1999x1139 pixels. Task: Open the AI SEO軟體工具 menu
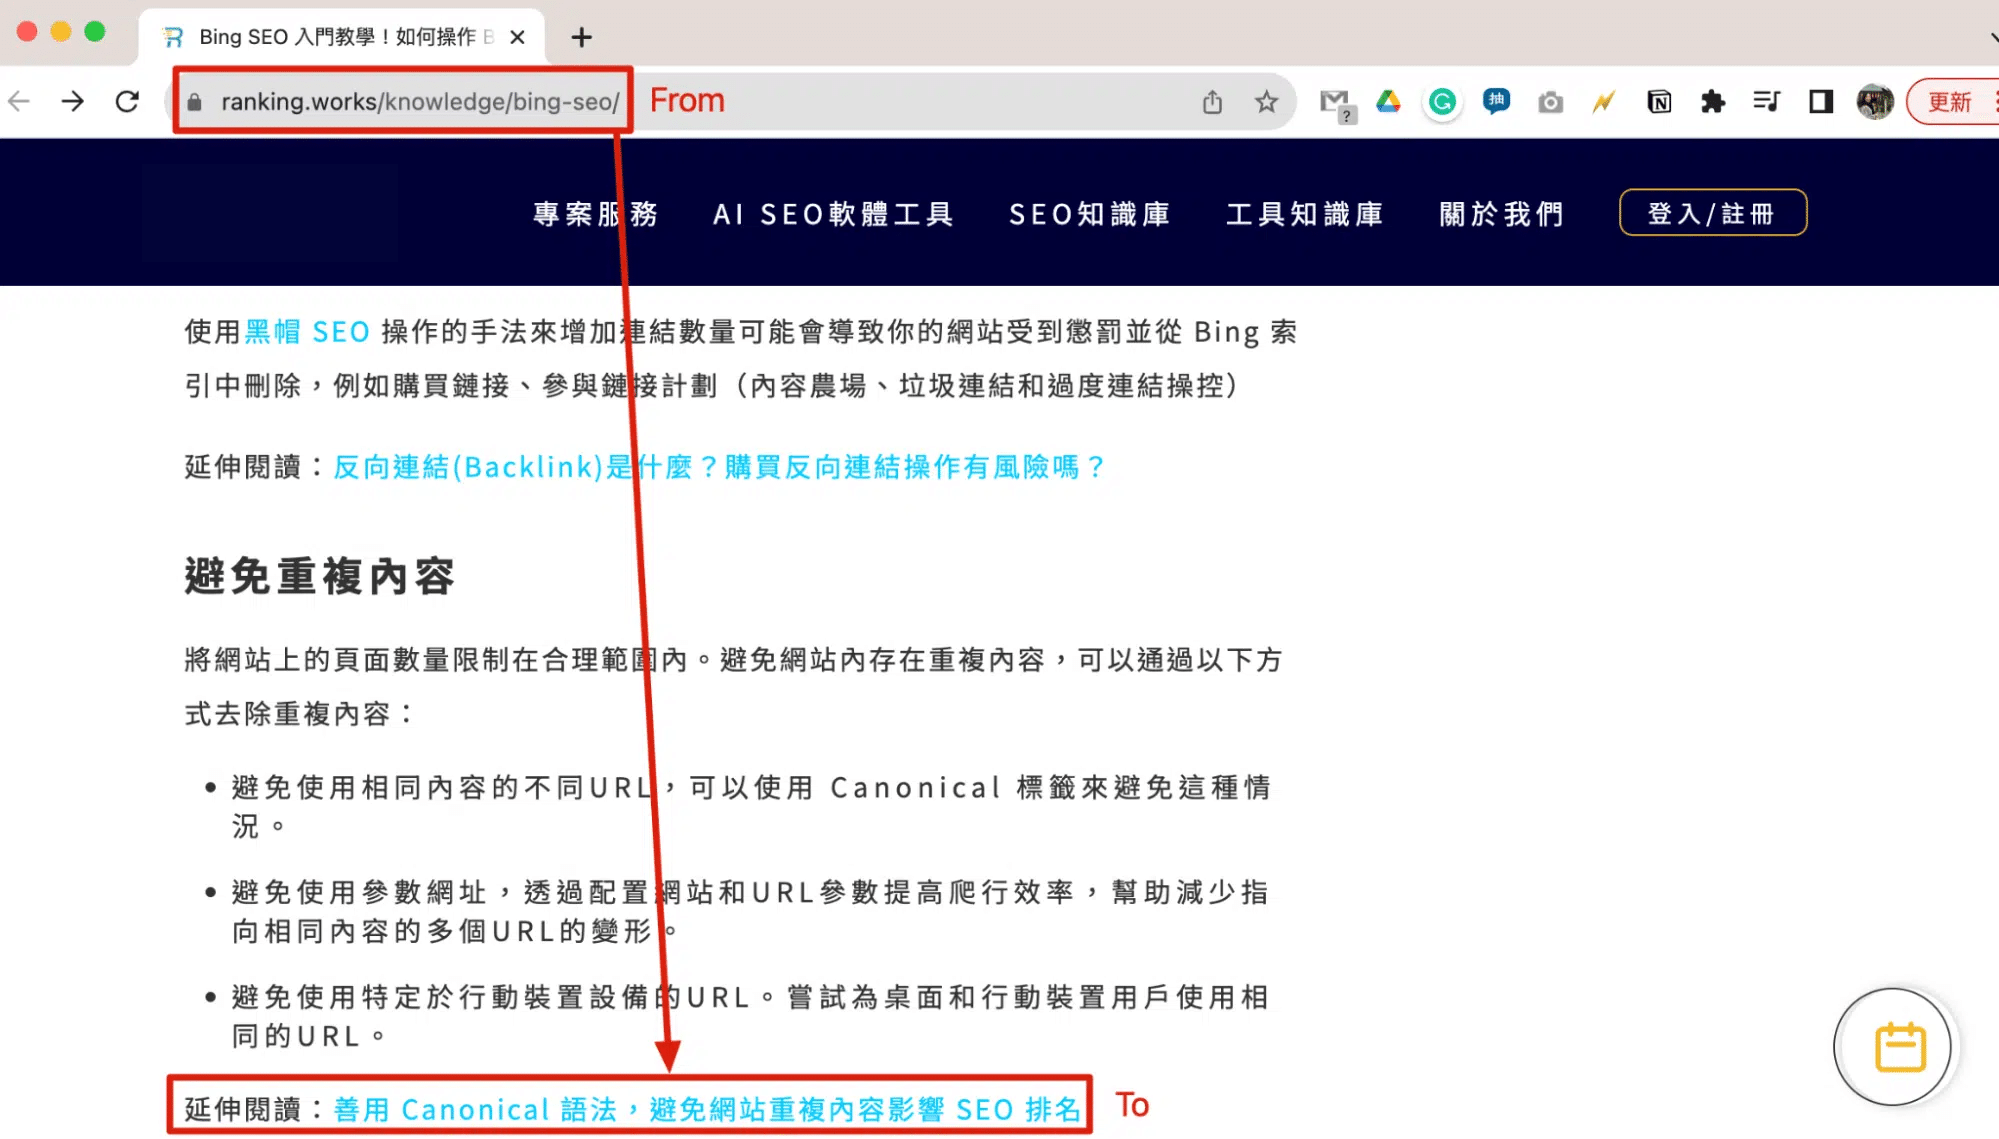tap(833, 214)
